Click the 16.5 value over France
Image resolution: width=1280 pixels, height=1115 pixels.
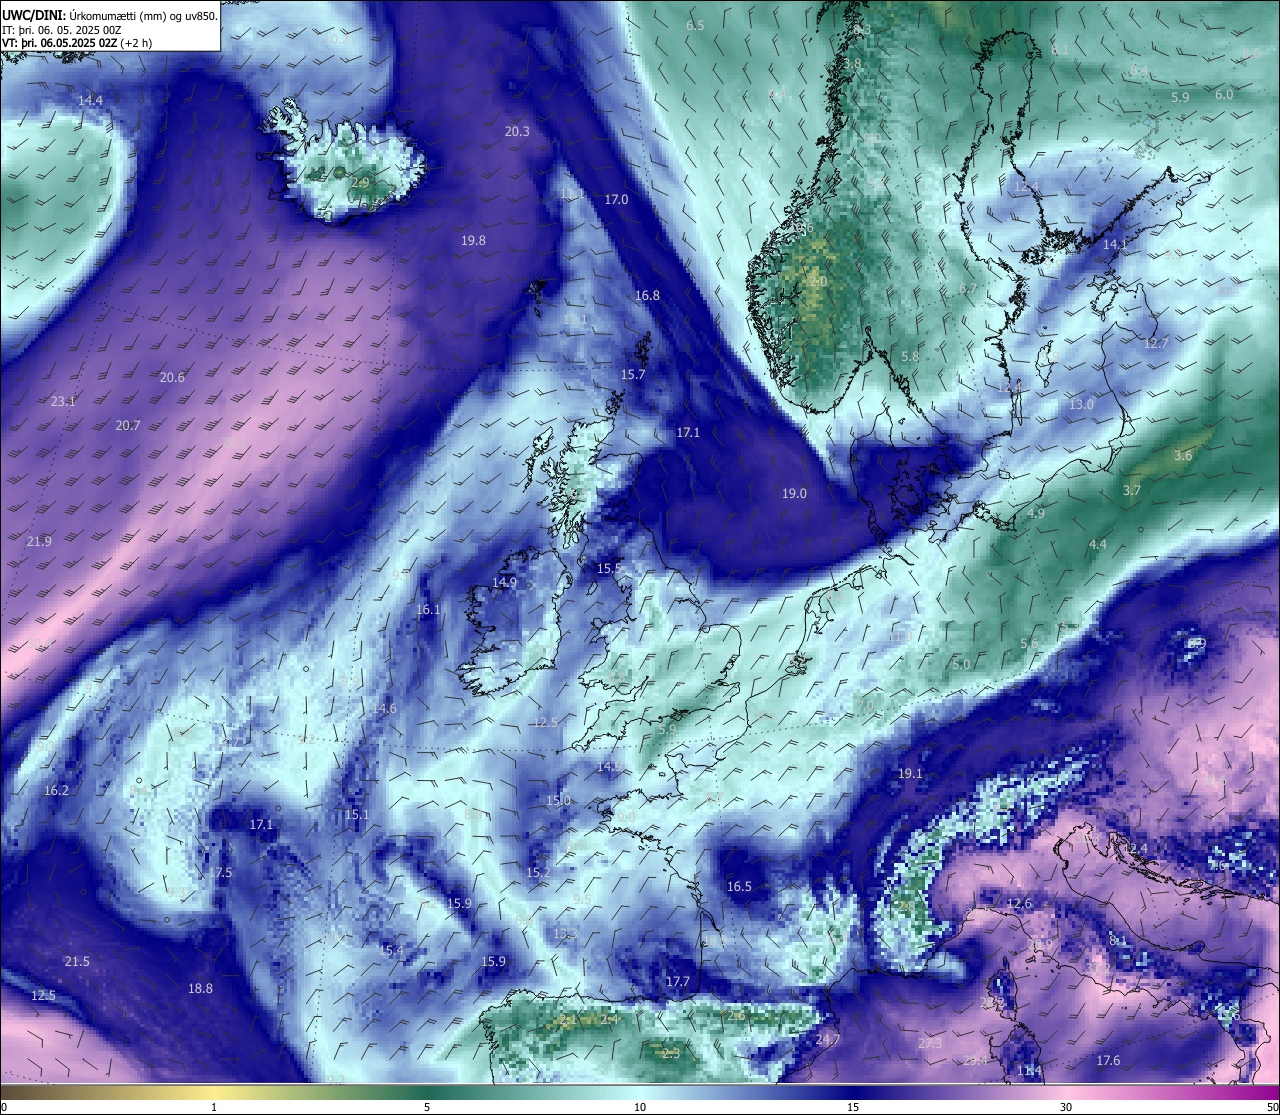[x=739, y=886]
